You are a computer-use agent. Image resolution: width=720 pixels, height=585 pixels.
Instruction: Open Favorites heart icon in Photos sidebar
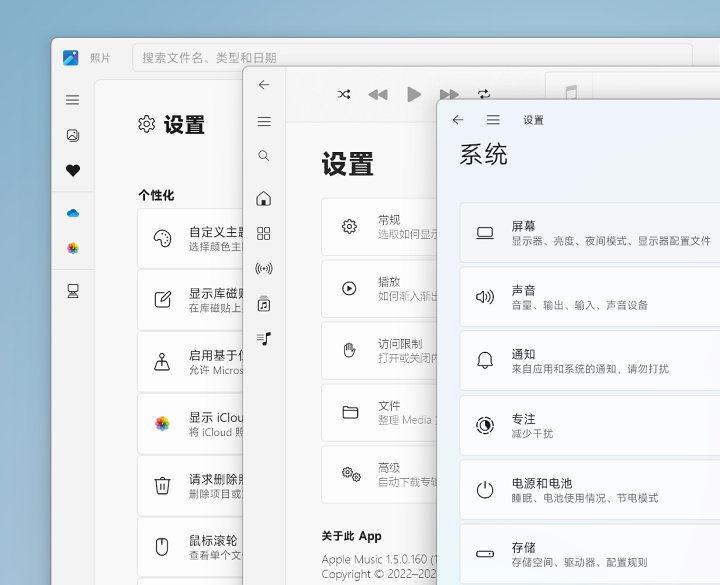73,171
